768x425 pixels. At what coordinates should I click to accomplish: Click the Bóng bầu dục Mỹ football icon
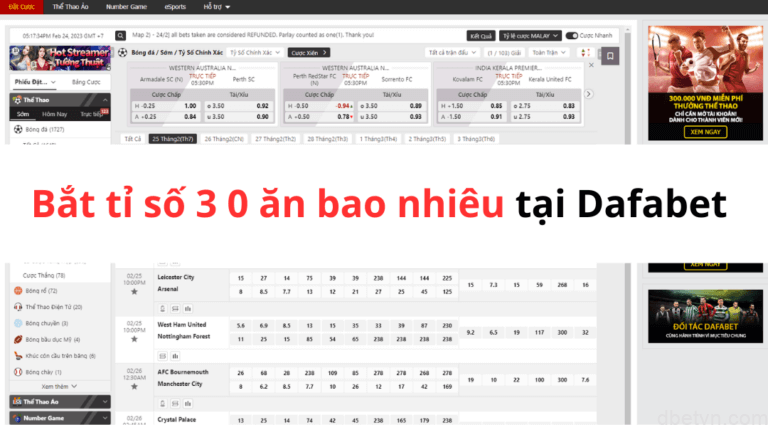pyautogui.click(x=18, y=339)
